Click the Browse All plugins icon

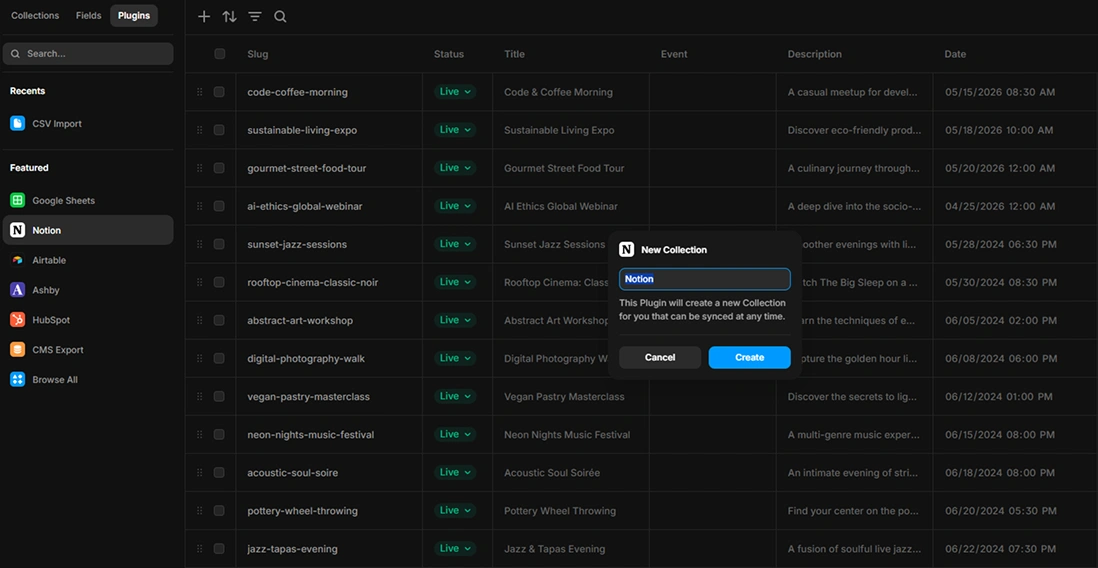click(18, 380)
